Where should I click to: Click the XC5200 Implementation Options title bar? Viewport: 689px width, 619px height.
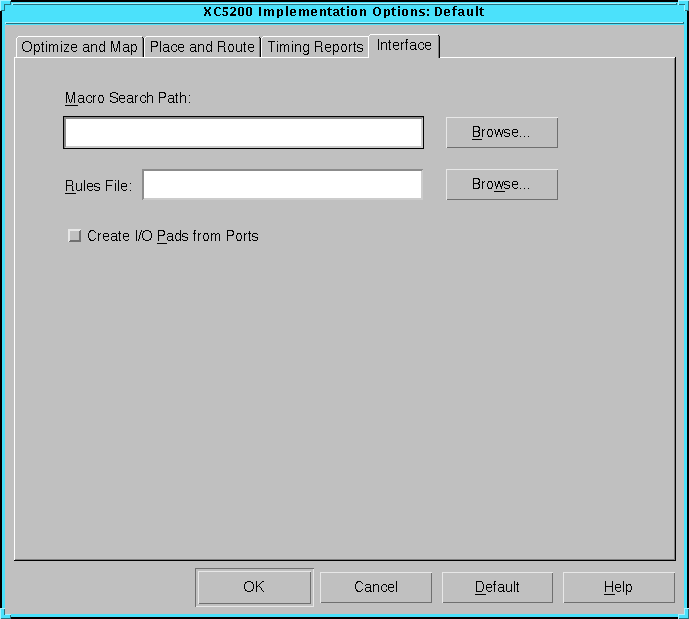coord(344,12)
